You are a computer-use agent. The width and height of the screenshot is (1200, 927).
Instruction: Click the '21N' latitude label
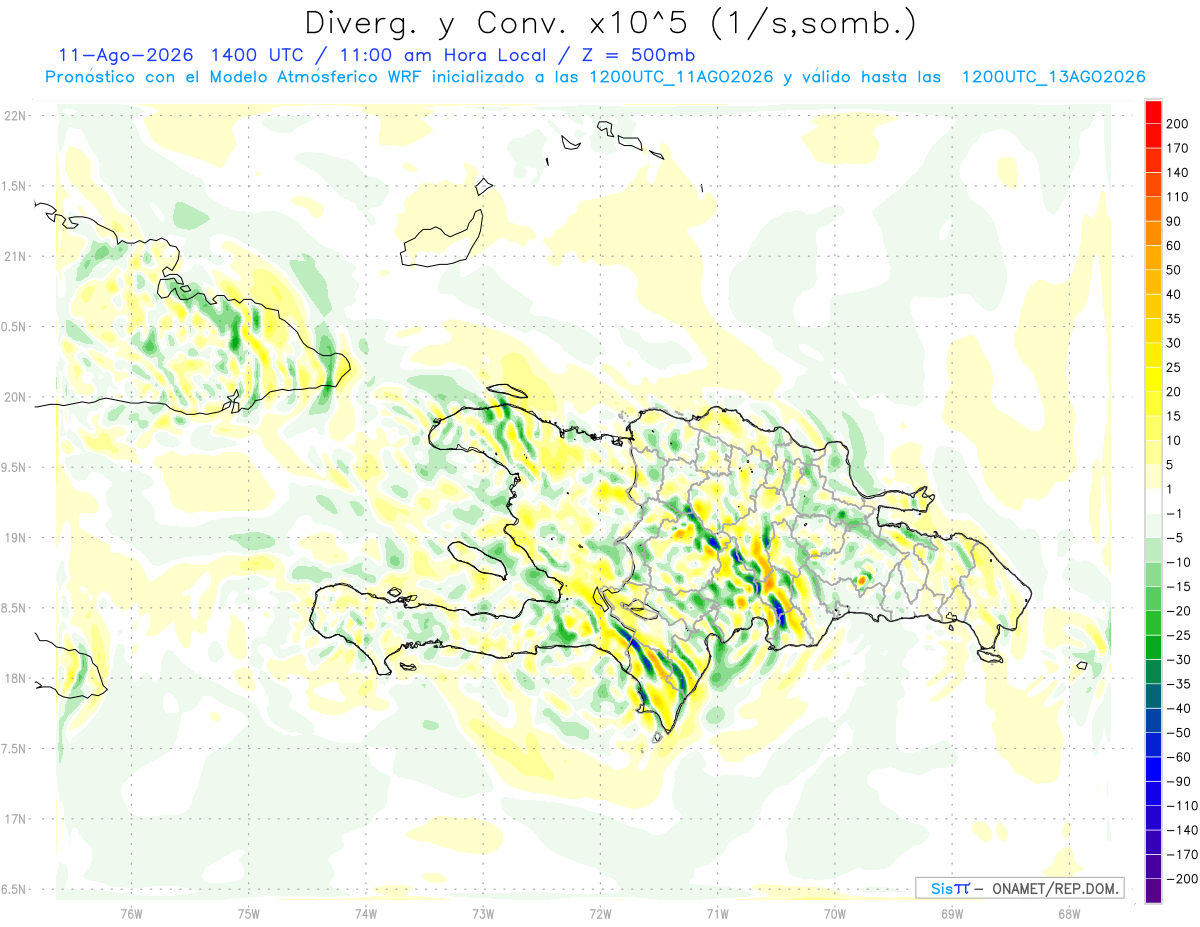[x=15, y=256]
